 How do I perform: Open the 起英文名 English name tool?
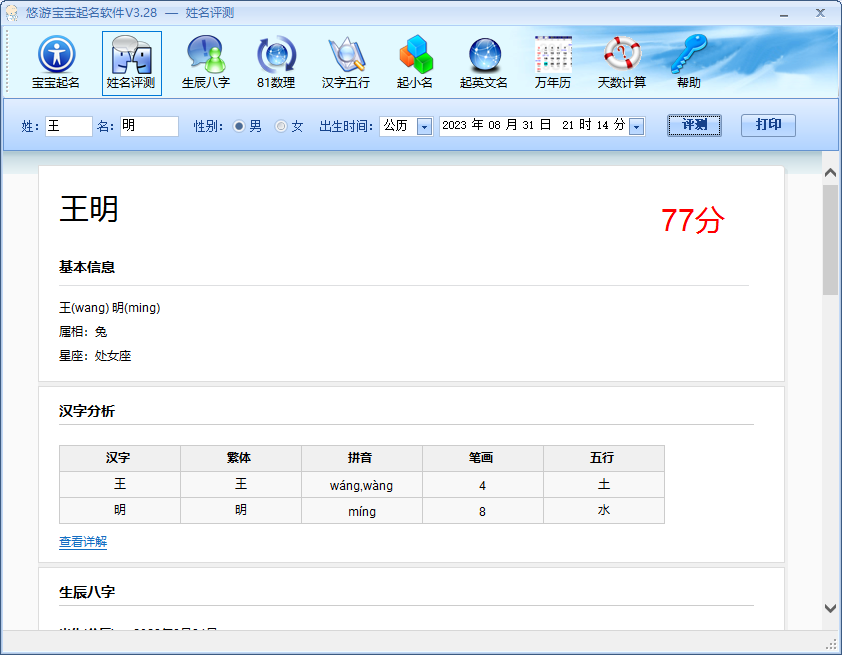click(x=484, y=62)
